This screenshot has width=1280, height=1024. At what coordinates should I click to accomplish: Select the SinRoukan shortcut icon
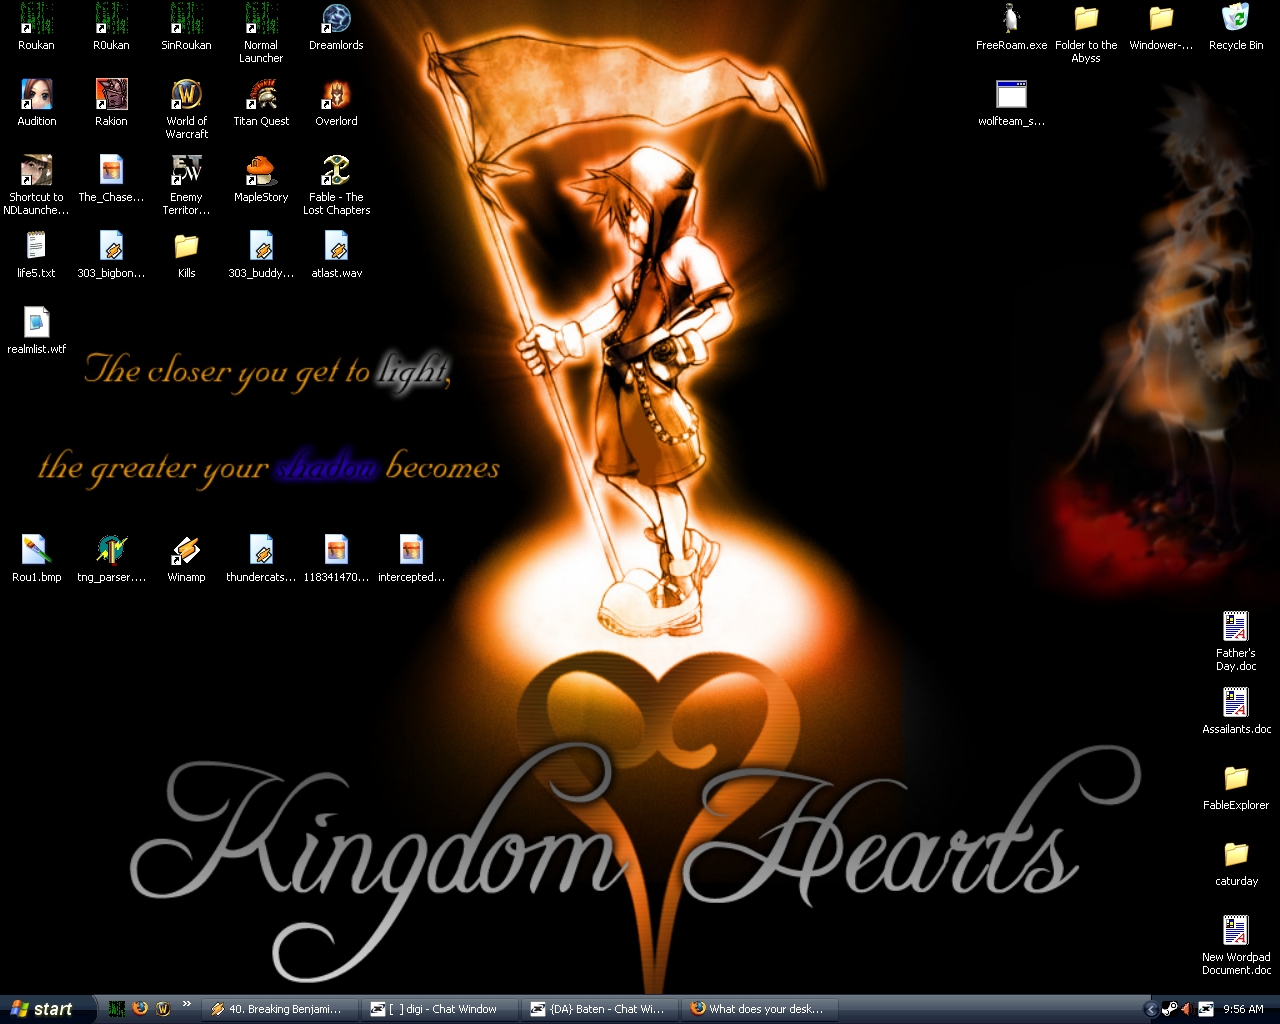click(x=186, y=27)
